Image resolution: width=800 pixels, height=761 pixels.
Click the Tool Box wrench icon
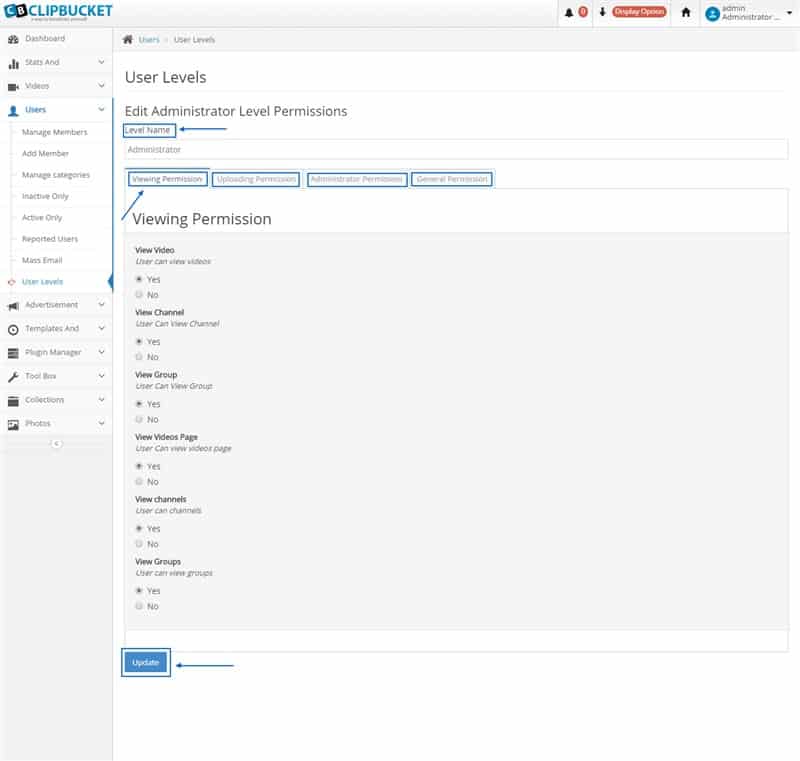pyautogui.click(x=13, y=377)
